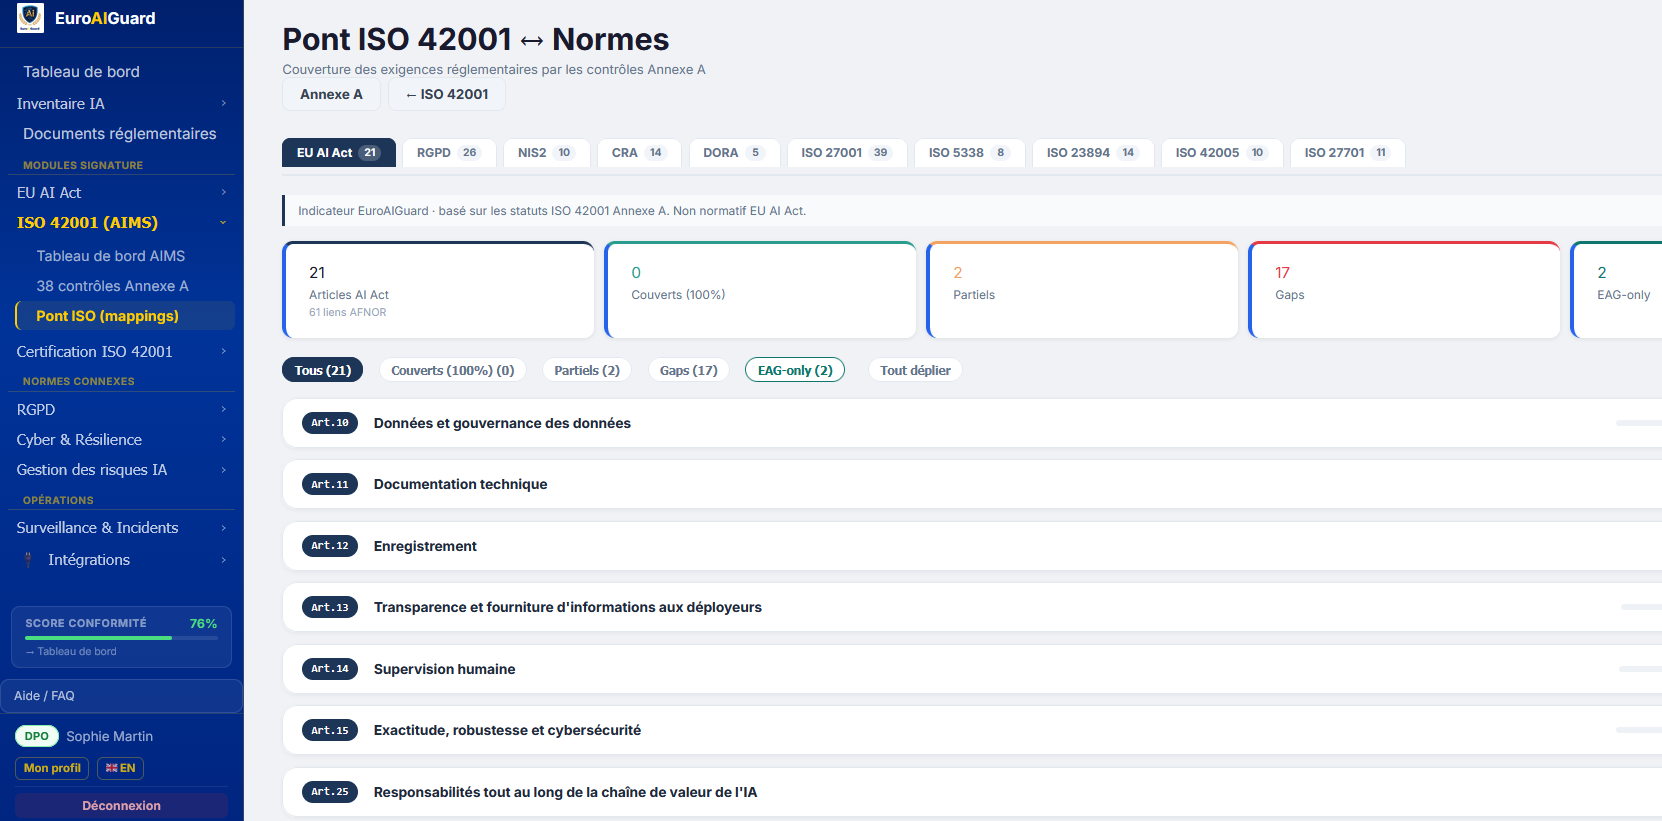Click the Déconnexion button

[121, 806]
